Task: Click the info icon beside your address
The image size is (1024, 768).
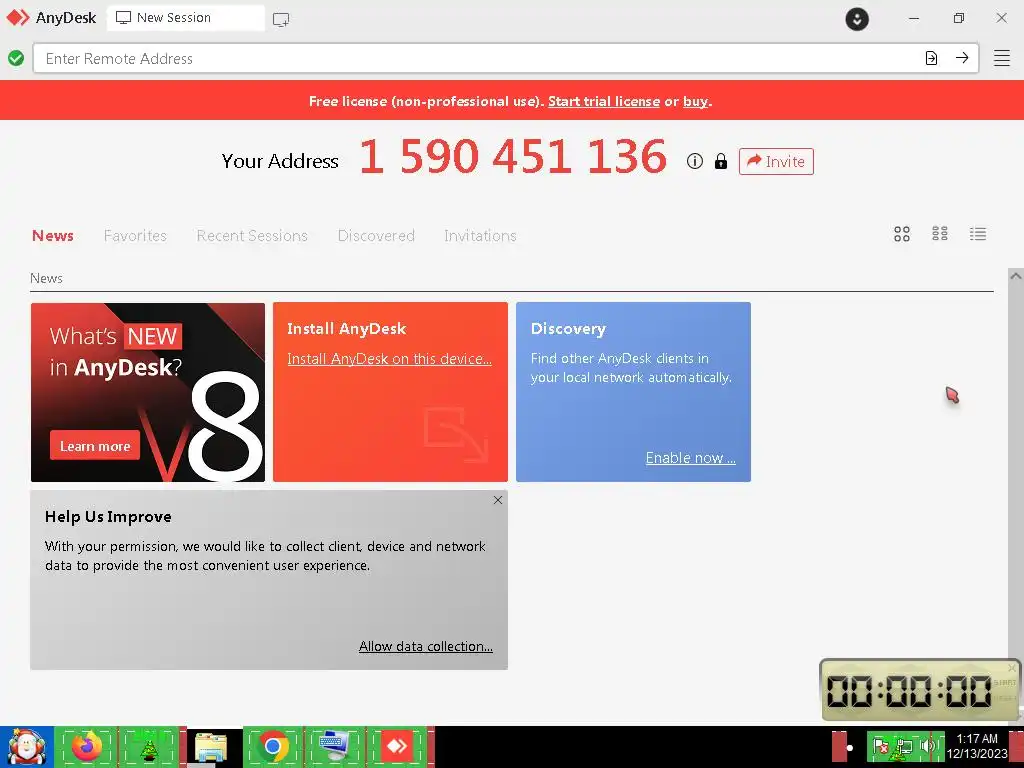Action: click(x=695, y=161)
